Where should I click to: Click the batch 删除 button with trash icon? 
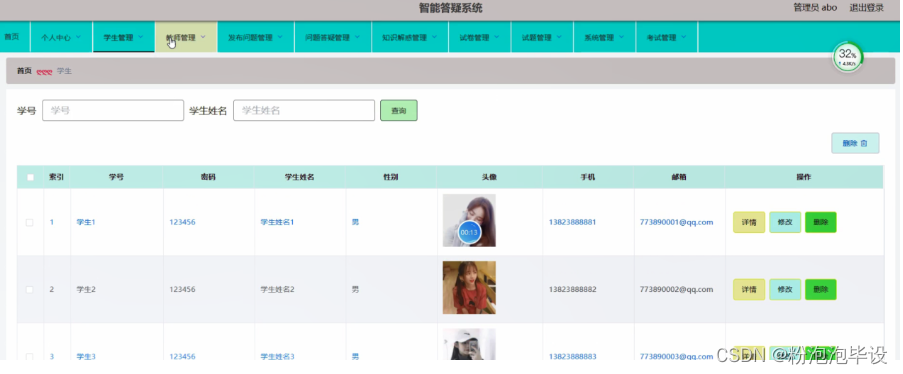(855, 143)
